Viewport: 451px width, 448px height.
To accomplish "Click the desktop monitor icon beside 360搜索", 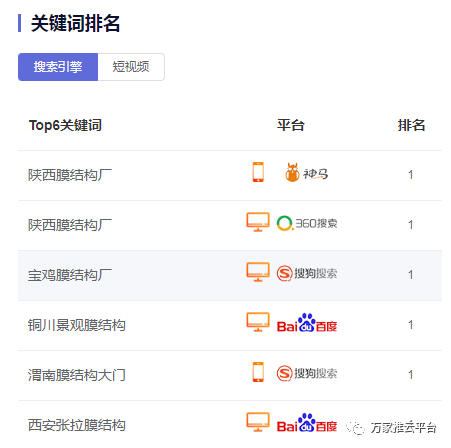I will pyautogui.click(x=258, y=222).
